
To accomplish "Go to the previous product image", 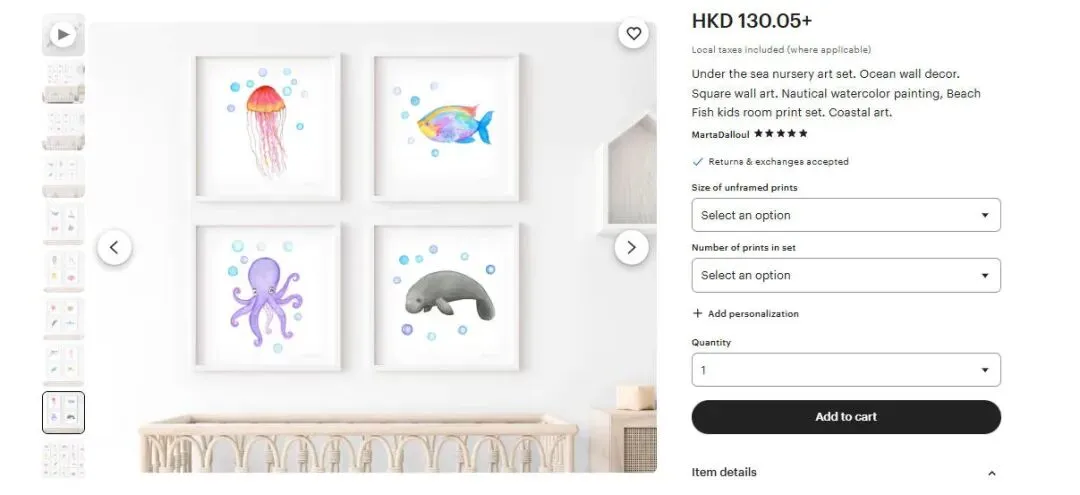I will 114,247.
